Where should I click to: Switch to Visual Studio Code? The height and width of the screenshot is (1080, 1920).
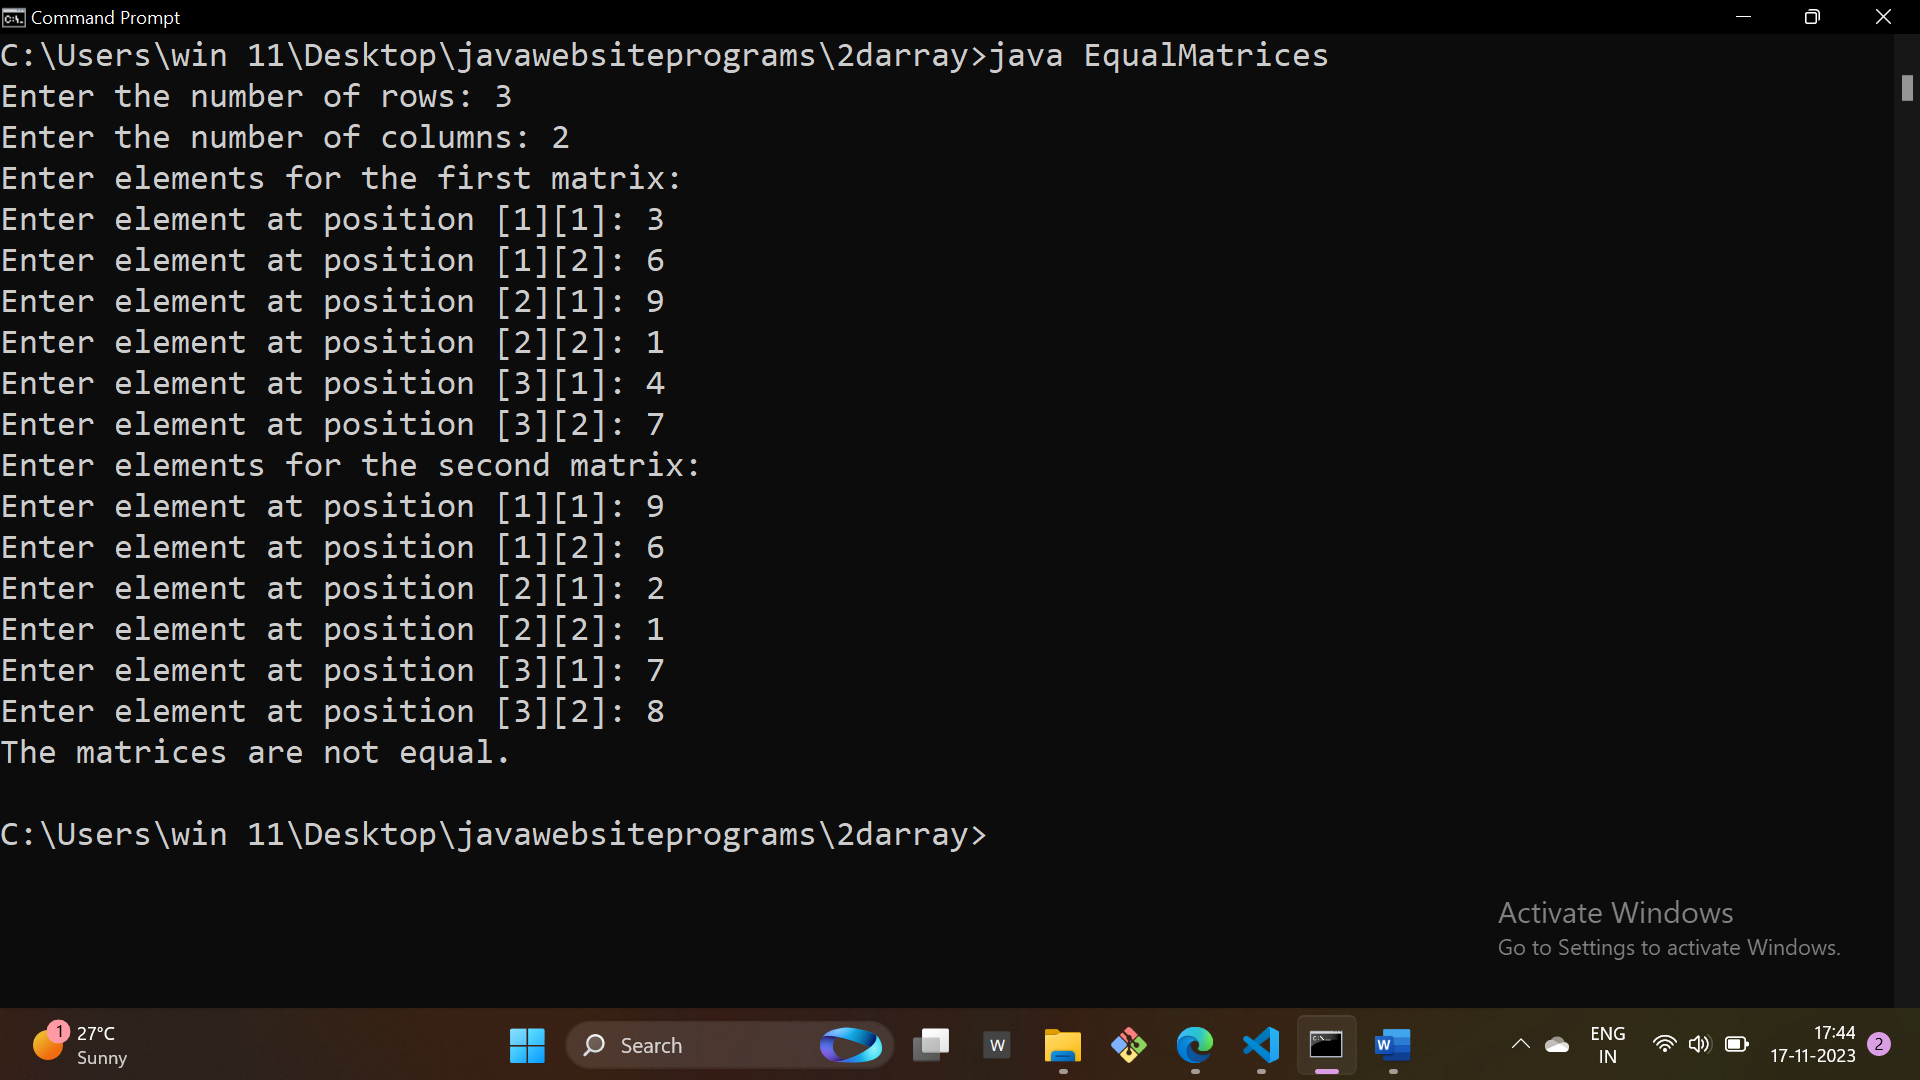pyautogui.click(x=1261, y=1046)
